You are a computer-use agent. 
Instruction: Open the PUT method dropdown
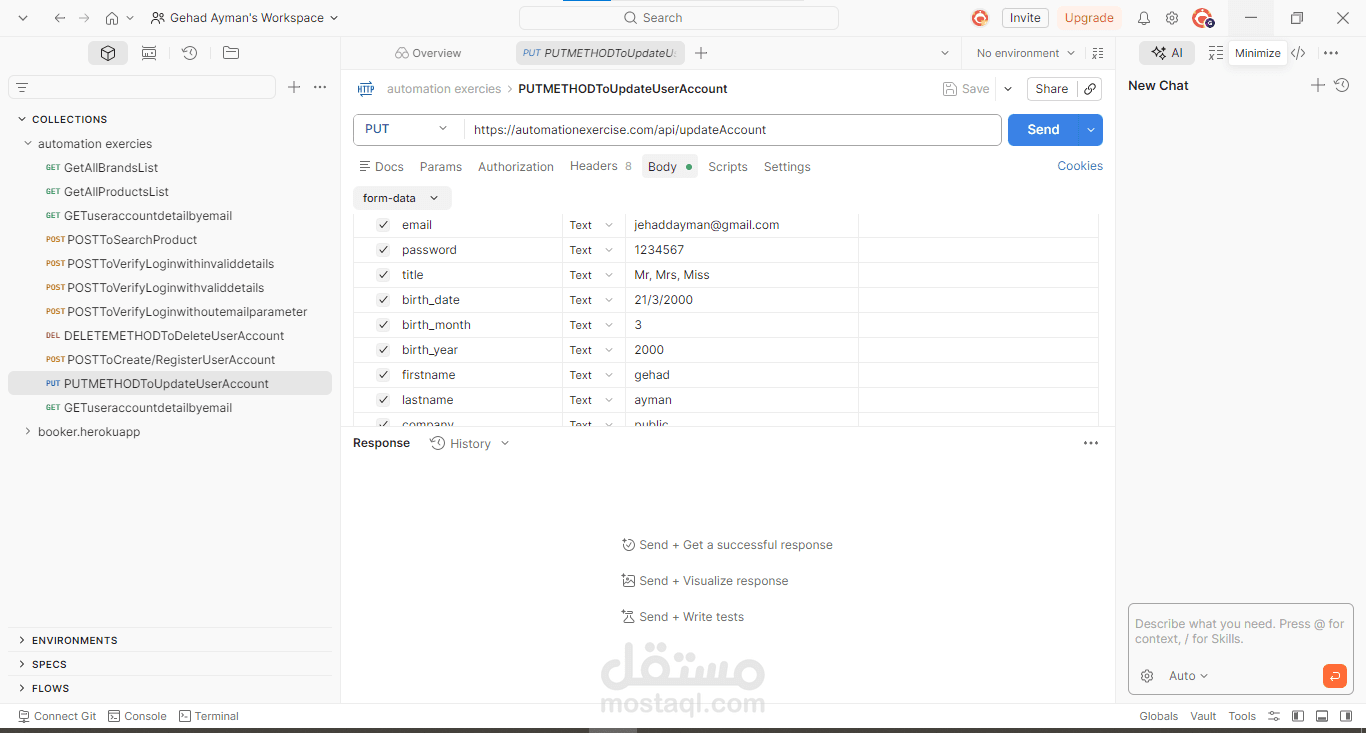click(408, 129)
